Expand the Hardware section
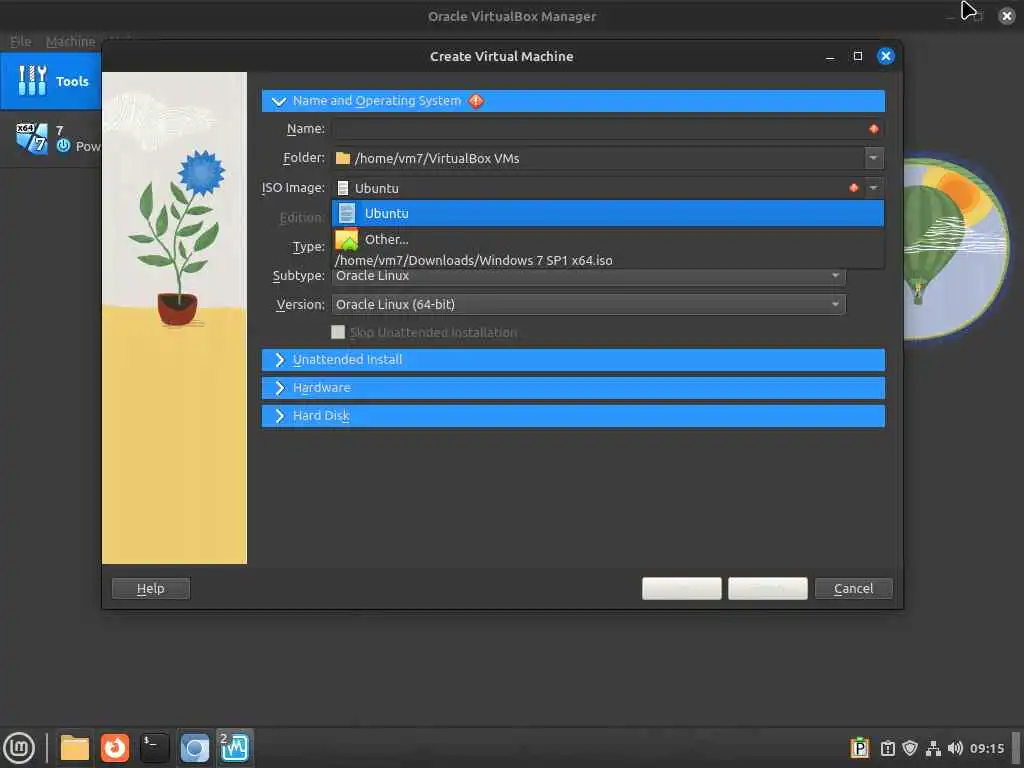The image size is (1024, 768). [573, 388]
